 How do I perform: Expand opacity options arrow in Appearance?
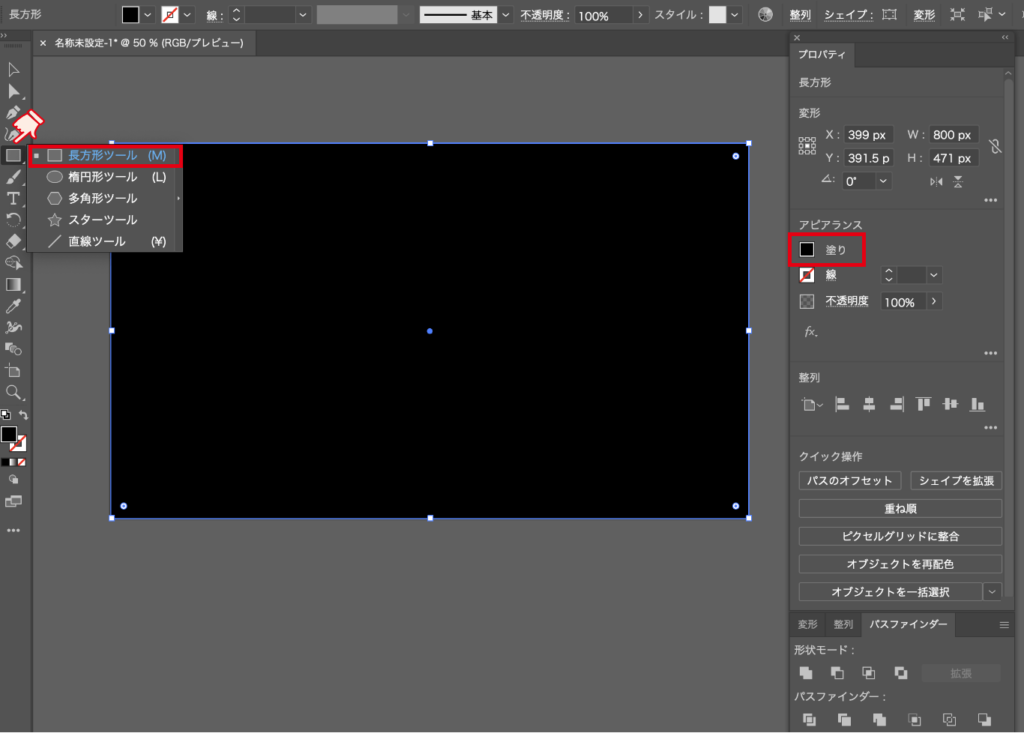(x=934, y=301)
